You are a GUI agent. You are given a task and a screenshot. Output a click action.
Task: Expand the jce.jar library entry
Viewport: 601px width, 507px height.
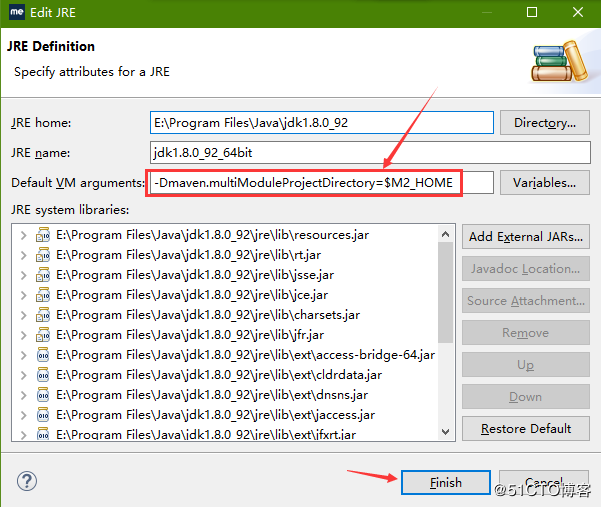pyautogui.click(x=24, y=295)
